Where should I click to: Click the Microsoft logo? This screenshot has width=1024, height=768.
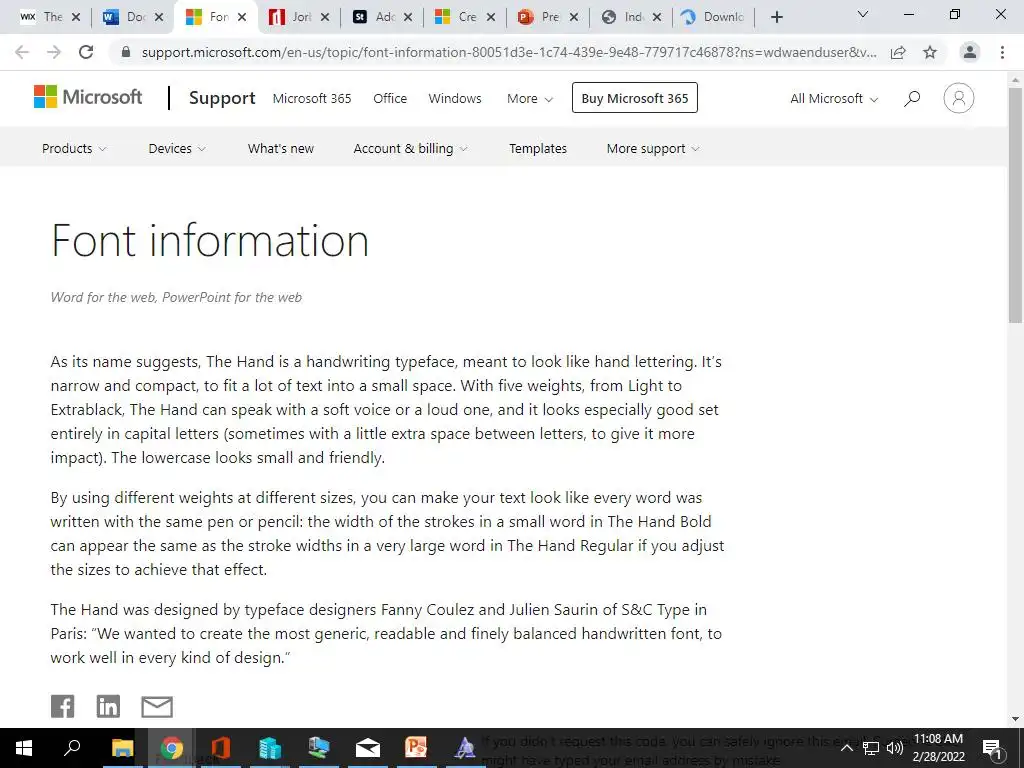88,97
